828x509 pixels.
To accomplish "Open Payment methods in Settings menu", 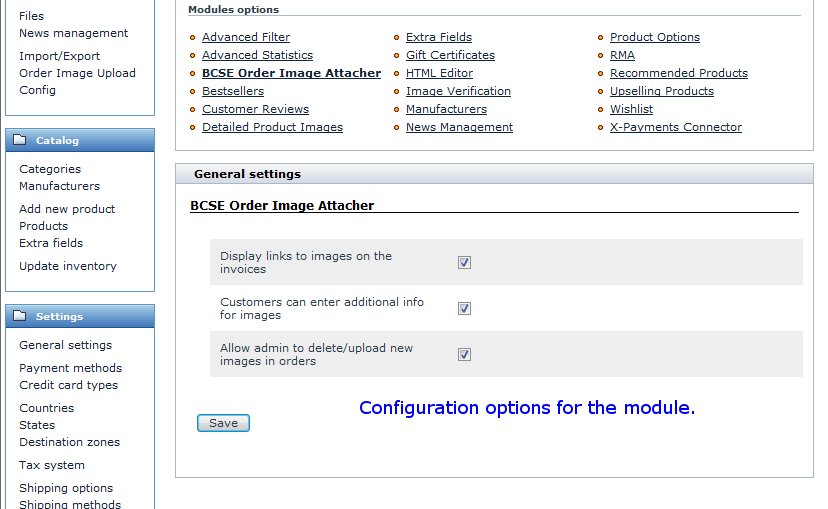I will 70,367.
